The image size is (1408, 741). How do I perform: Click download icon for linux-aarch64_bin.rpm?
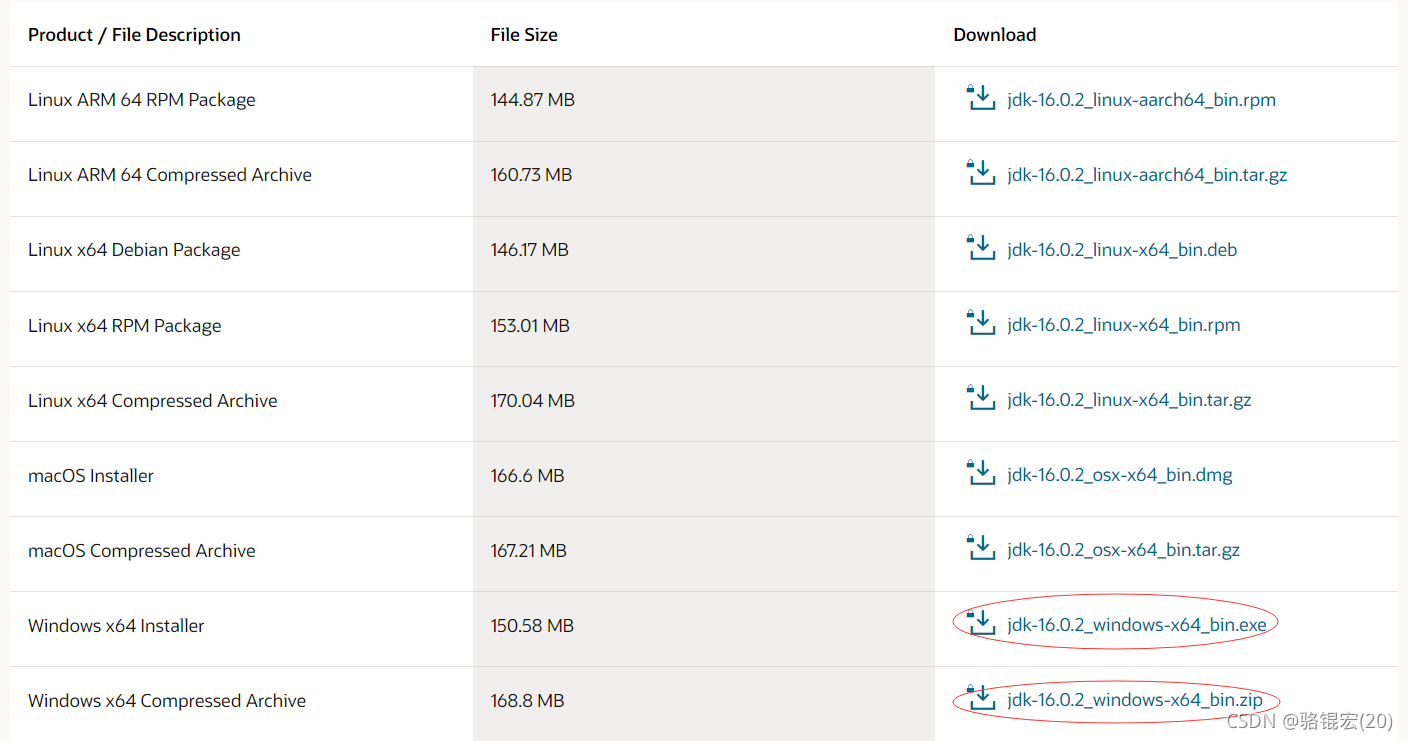982,98
